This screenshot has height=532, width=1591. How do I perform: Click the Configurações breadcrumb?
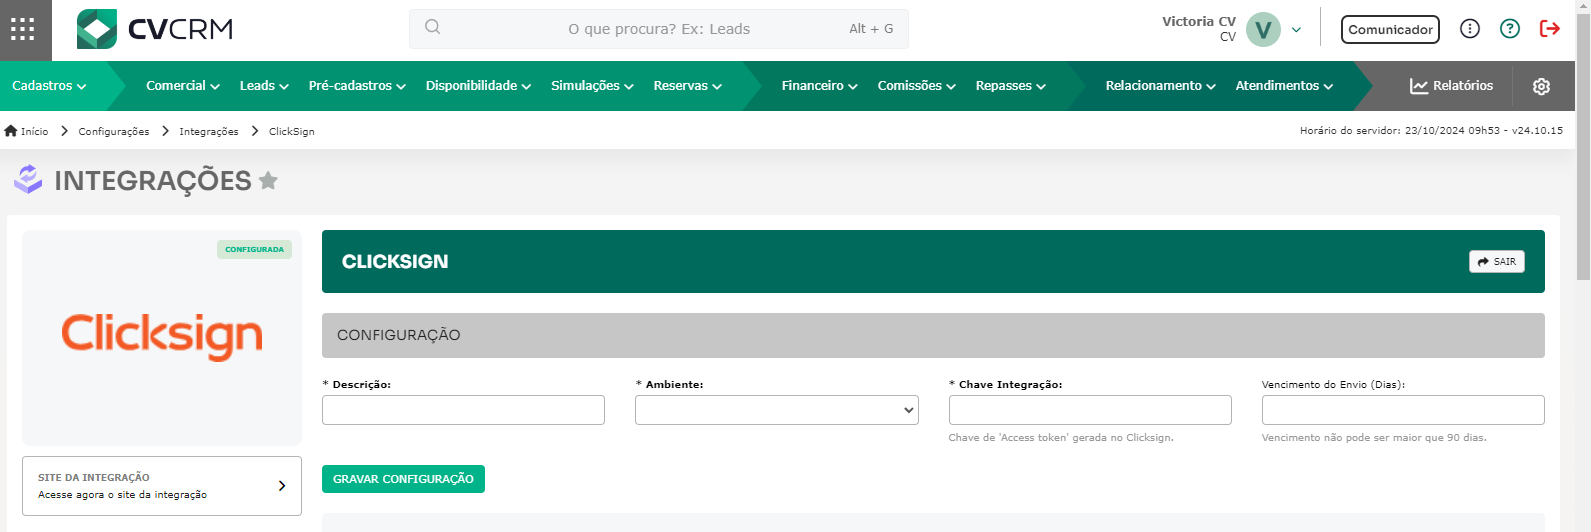114,131
